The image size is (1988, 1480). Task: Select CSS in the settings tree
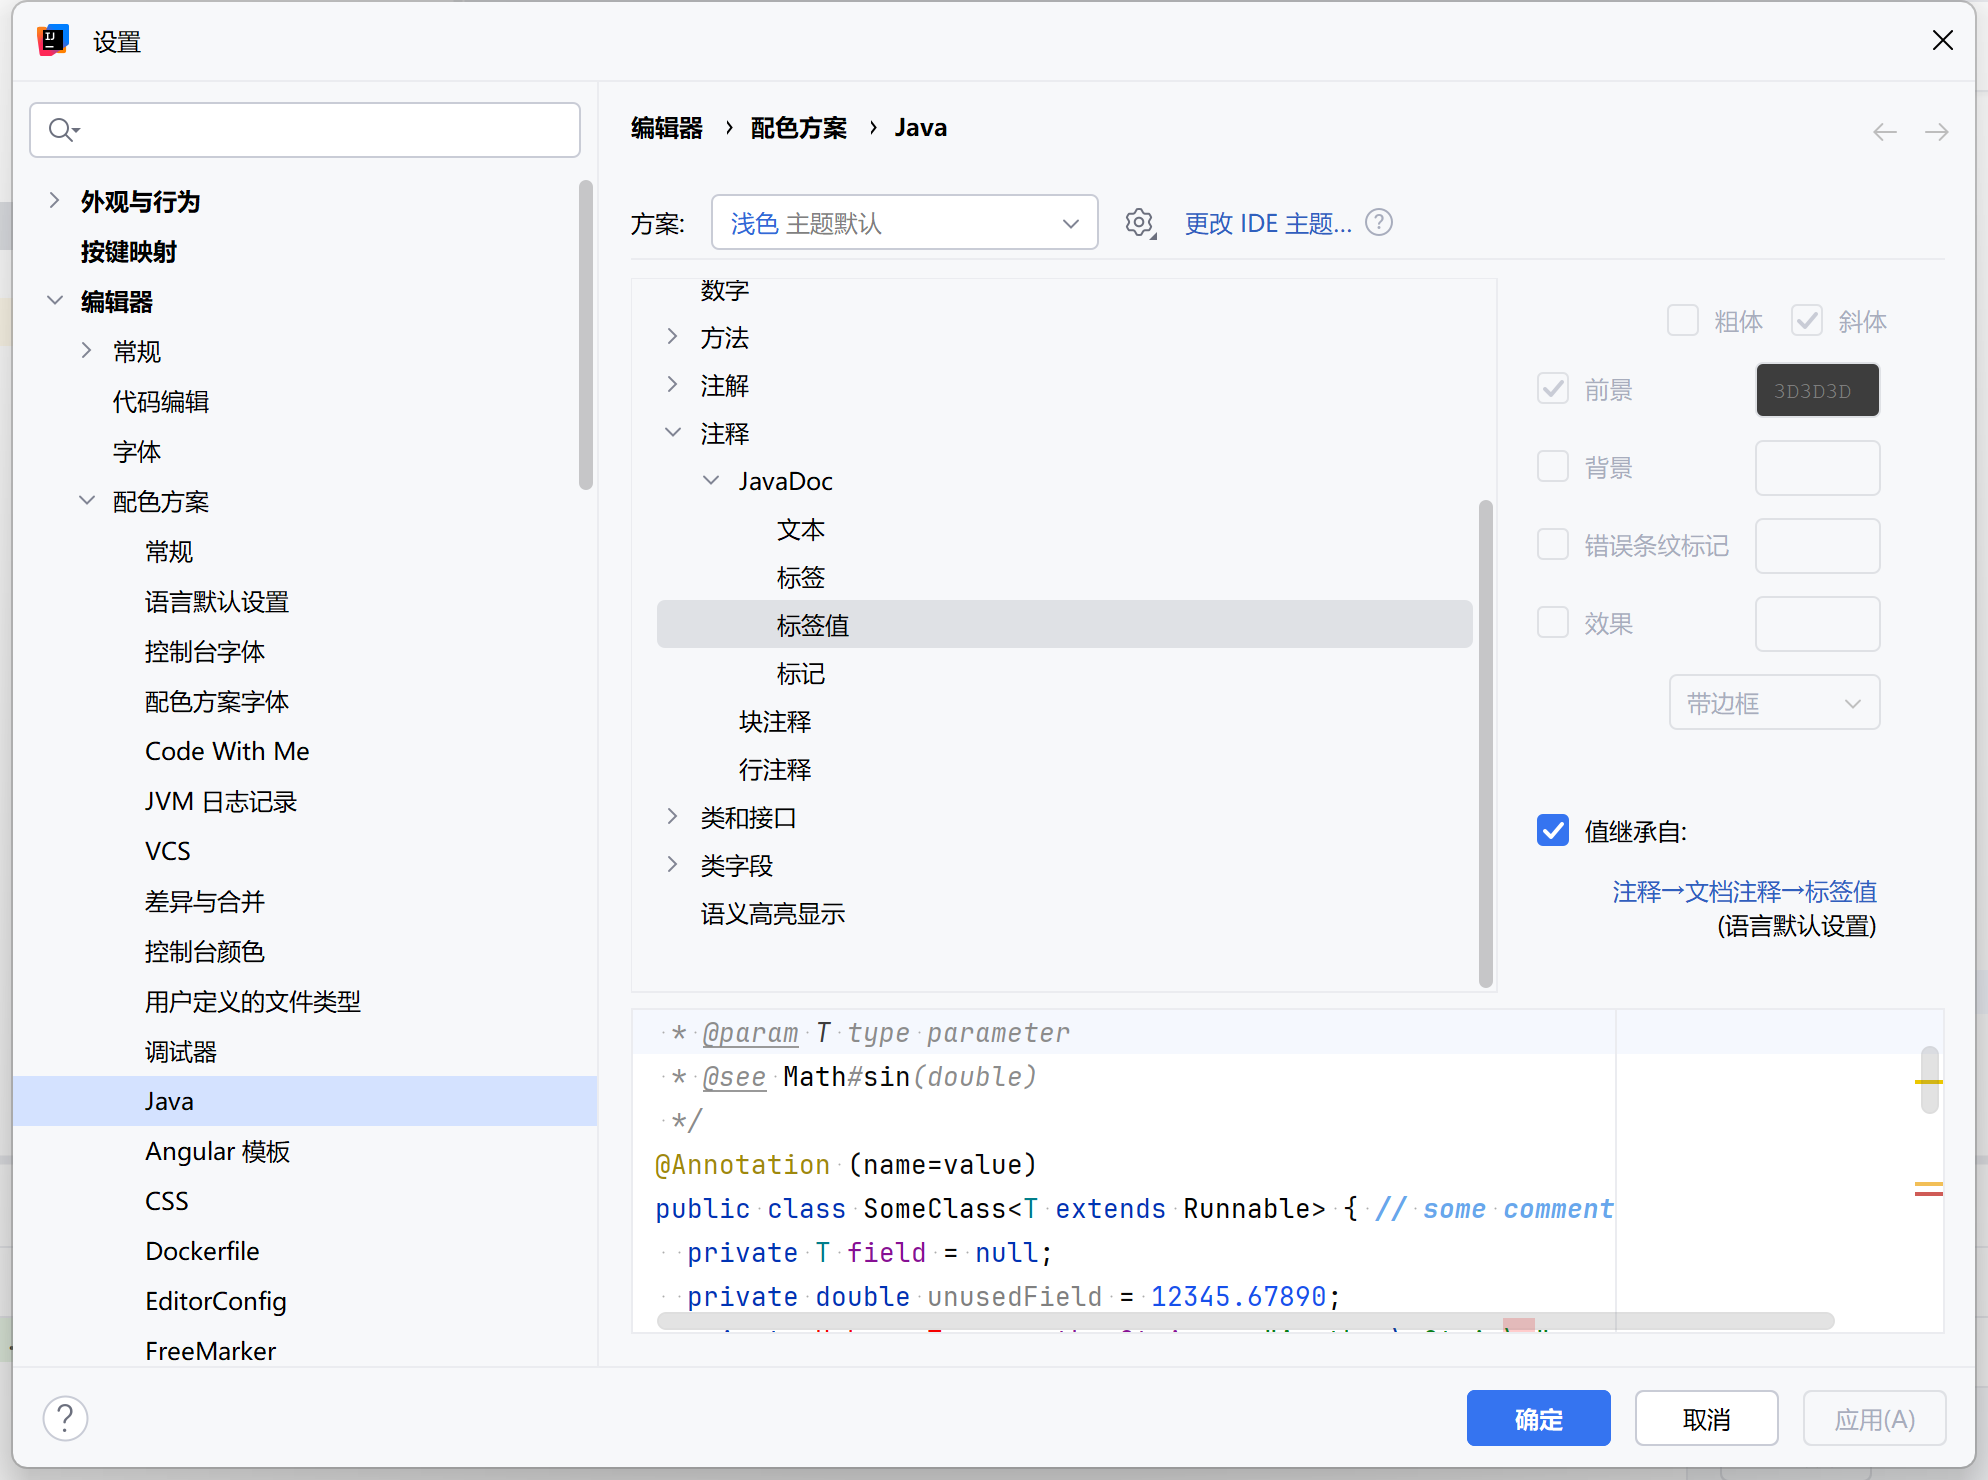(167, 1201)
